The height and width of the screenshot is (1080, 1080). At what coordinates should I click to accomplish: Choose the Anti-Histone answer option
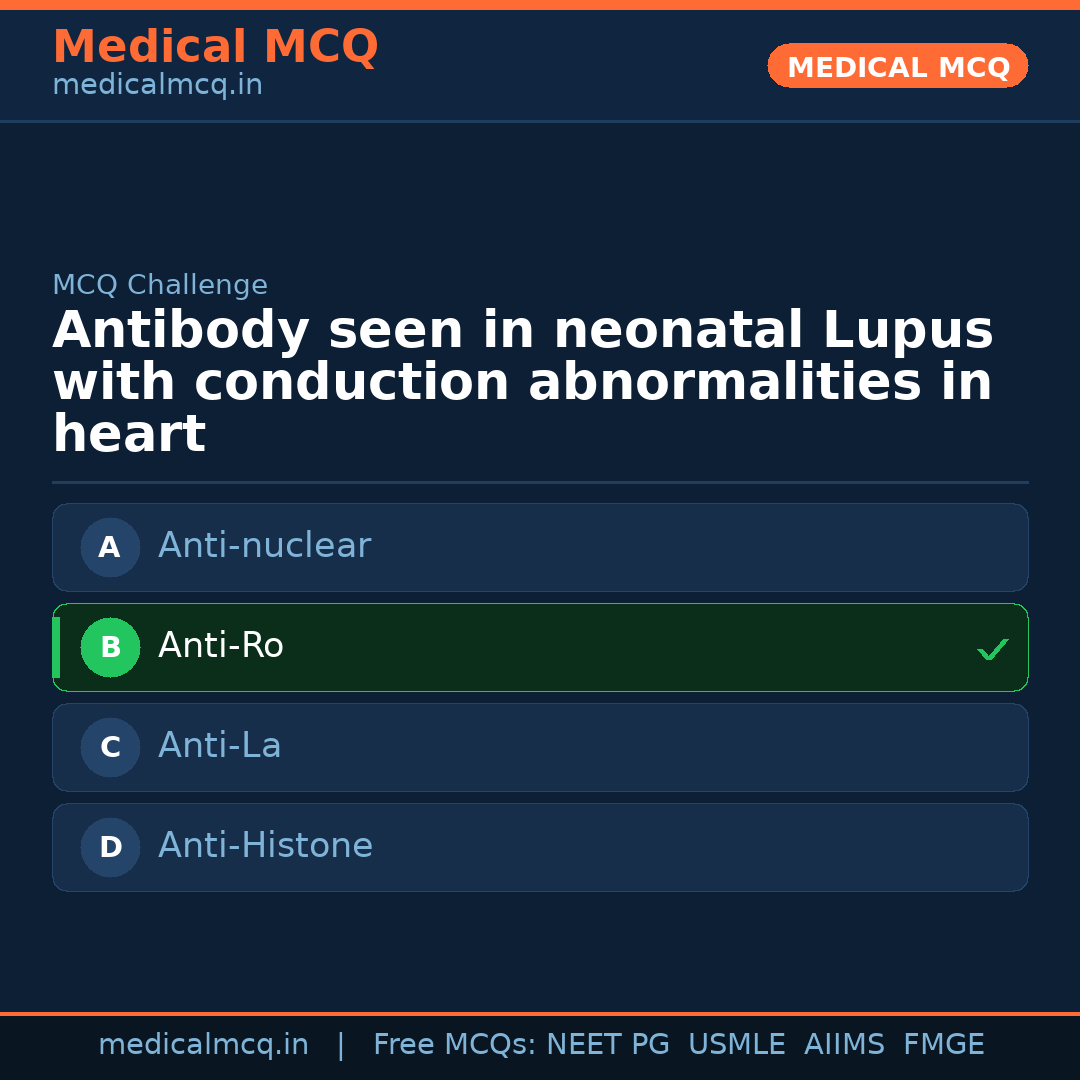540,847
